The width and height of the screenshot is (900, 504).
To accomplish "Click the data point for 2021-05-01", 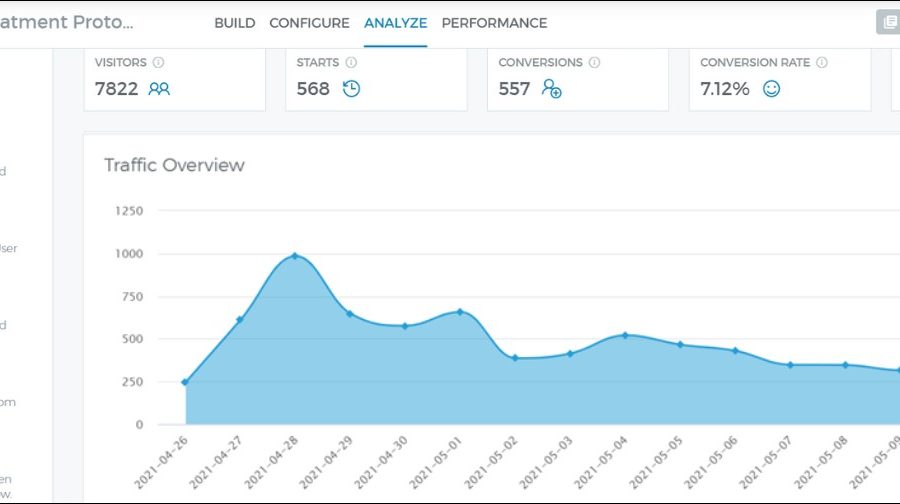I will (x=460, y=312).
